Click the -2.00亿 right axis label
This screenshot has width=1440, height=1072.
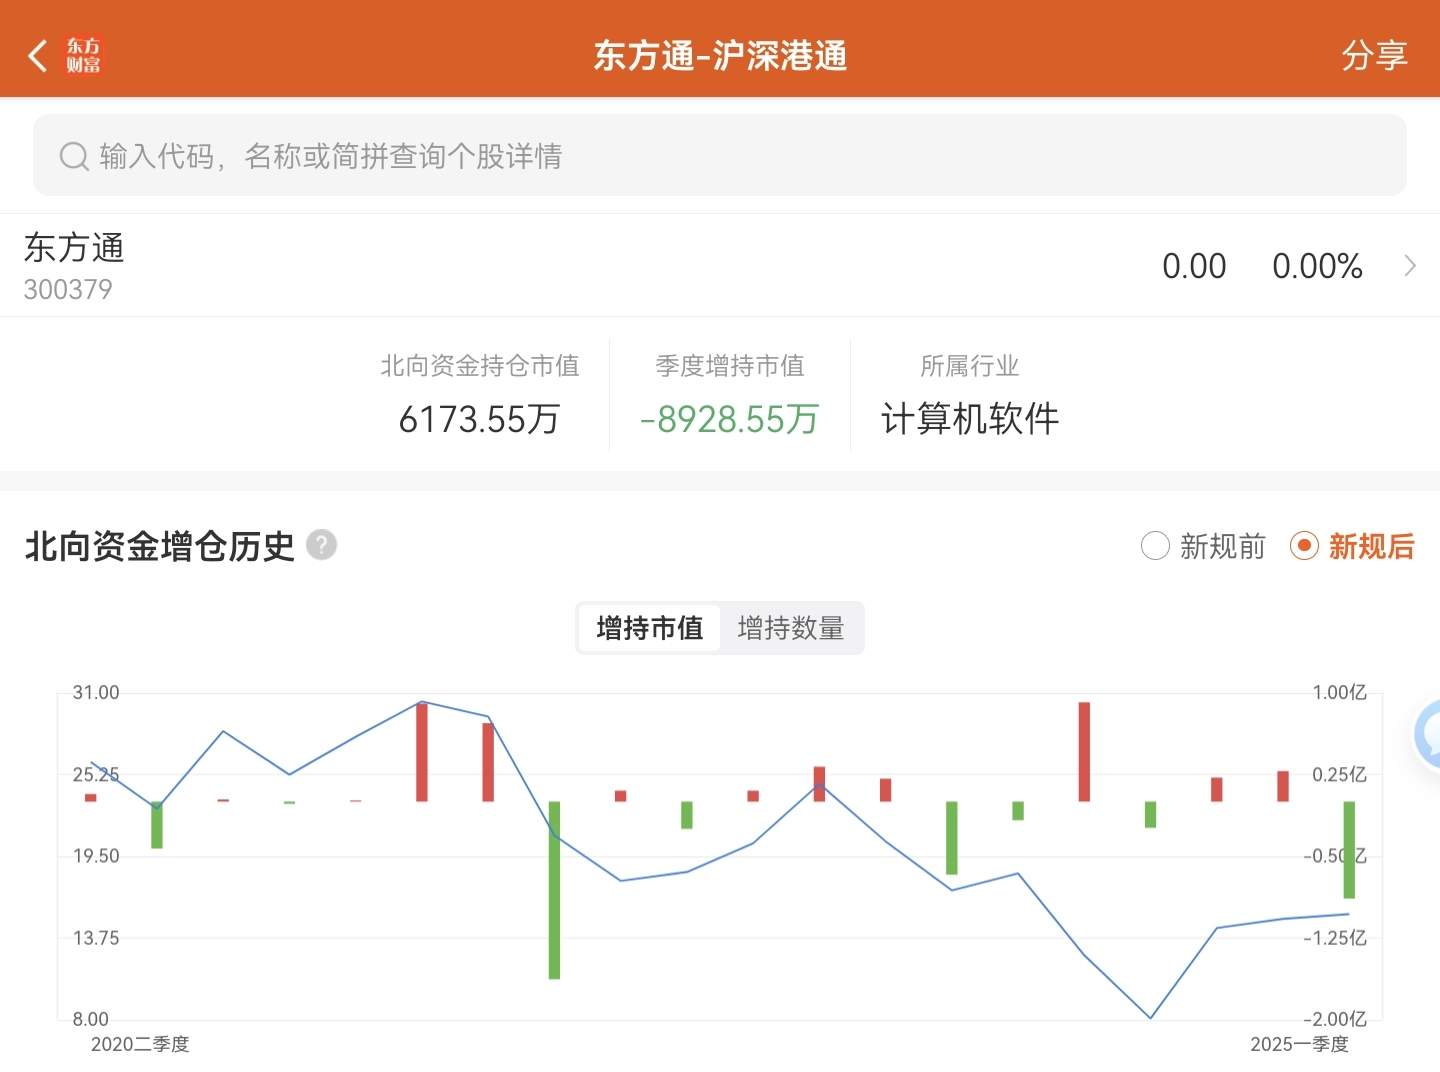[1335, 1019]
